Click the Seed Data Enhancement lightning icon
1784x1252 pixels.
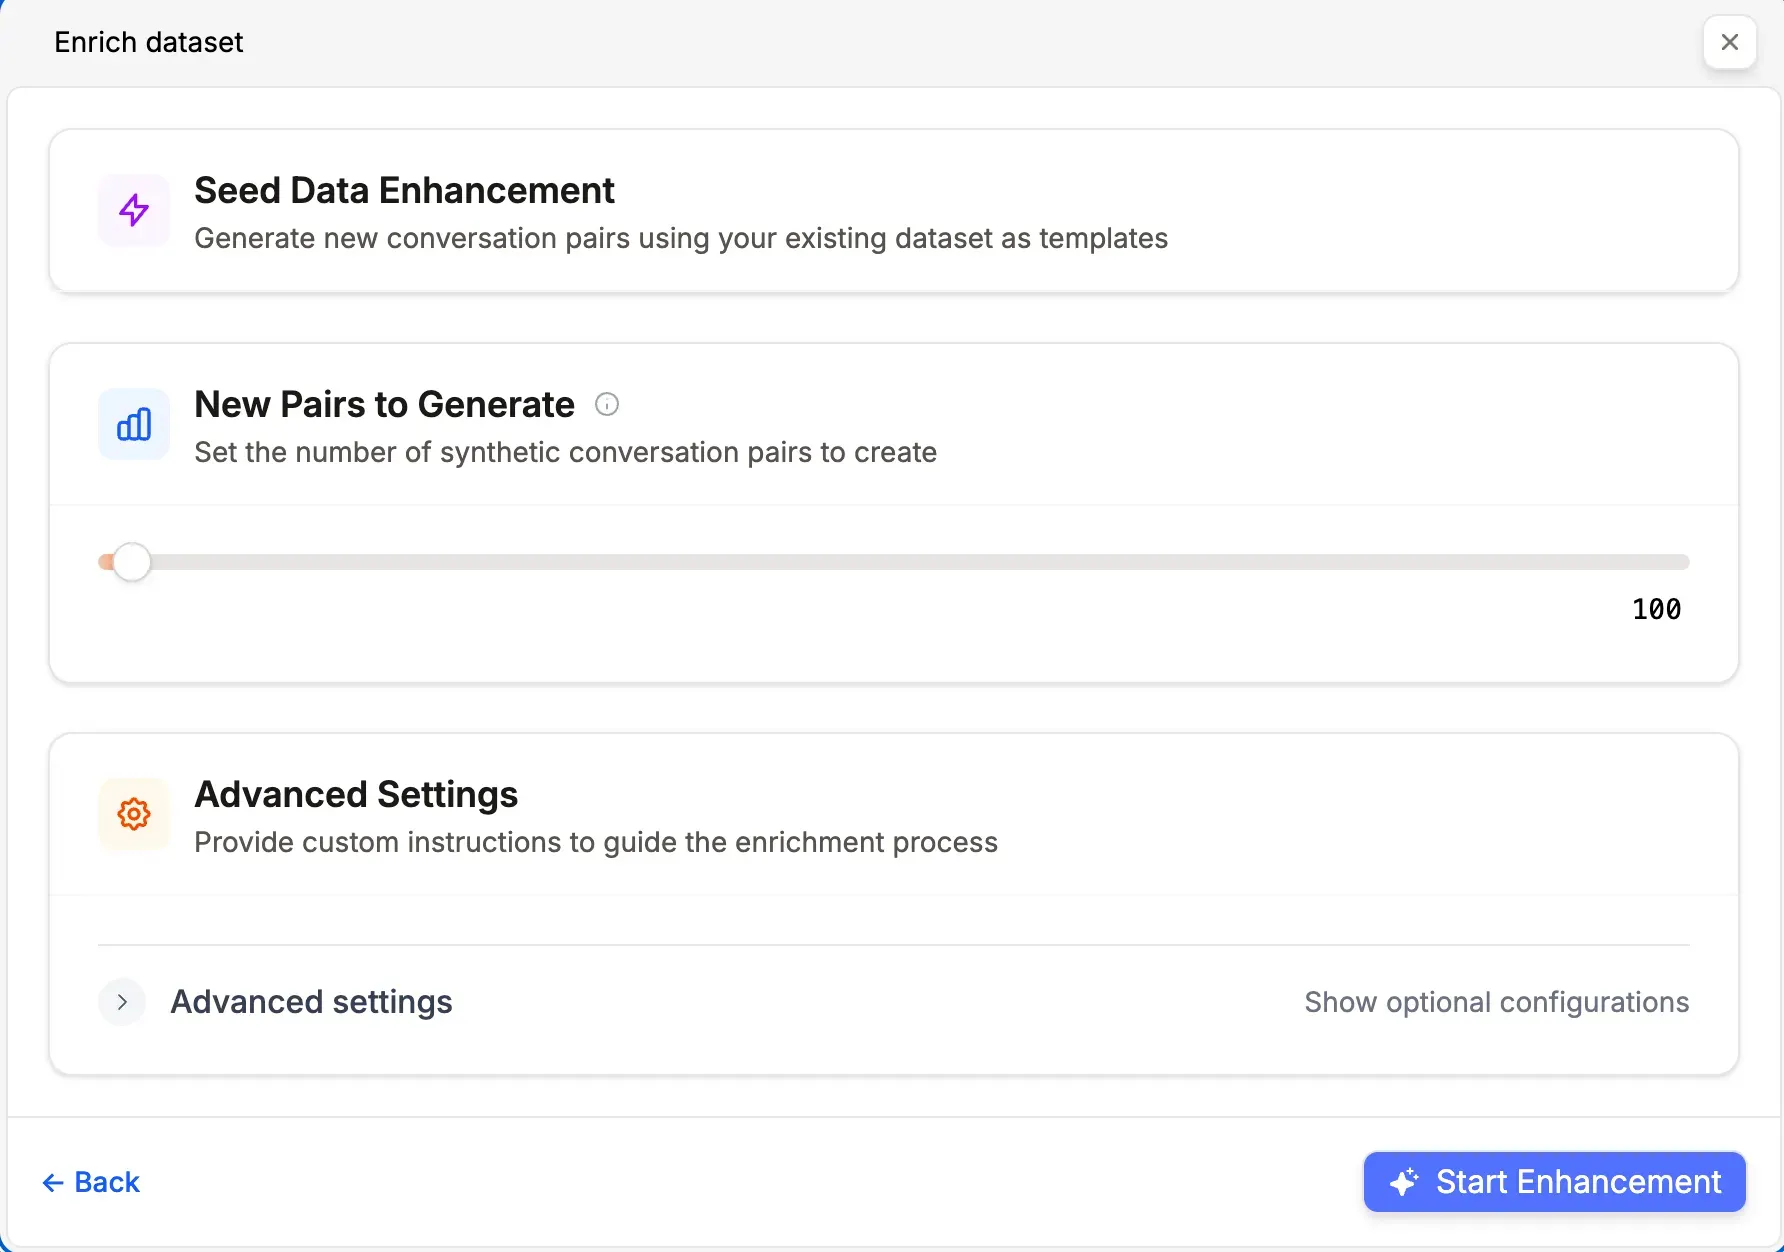click(x=133, y=210)
